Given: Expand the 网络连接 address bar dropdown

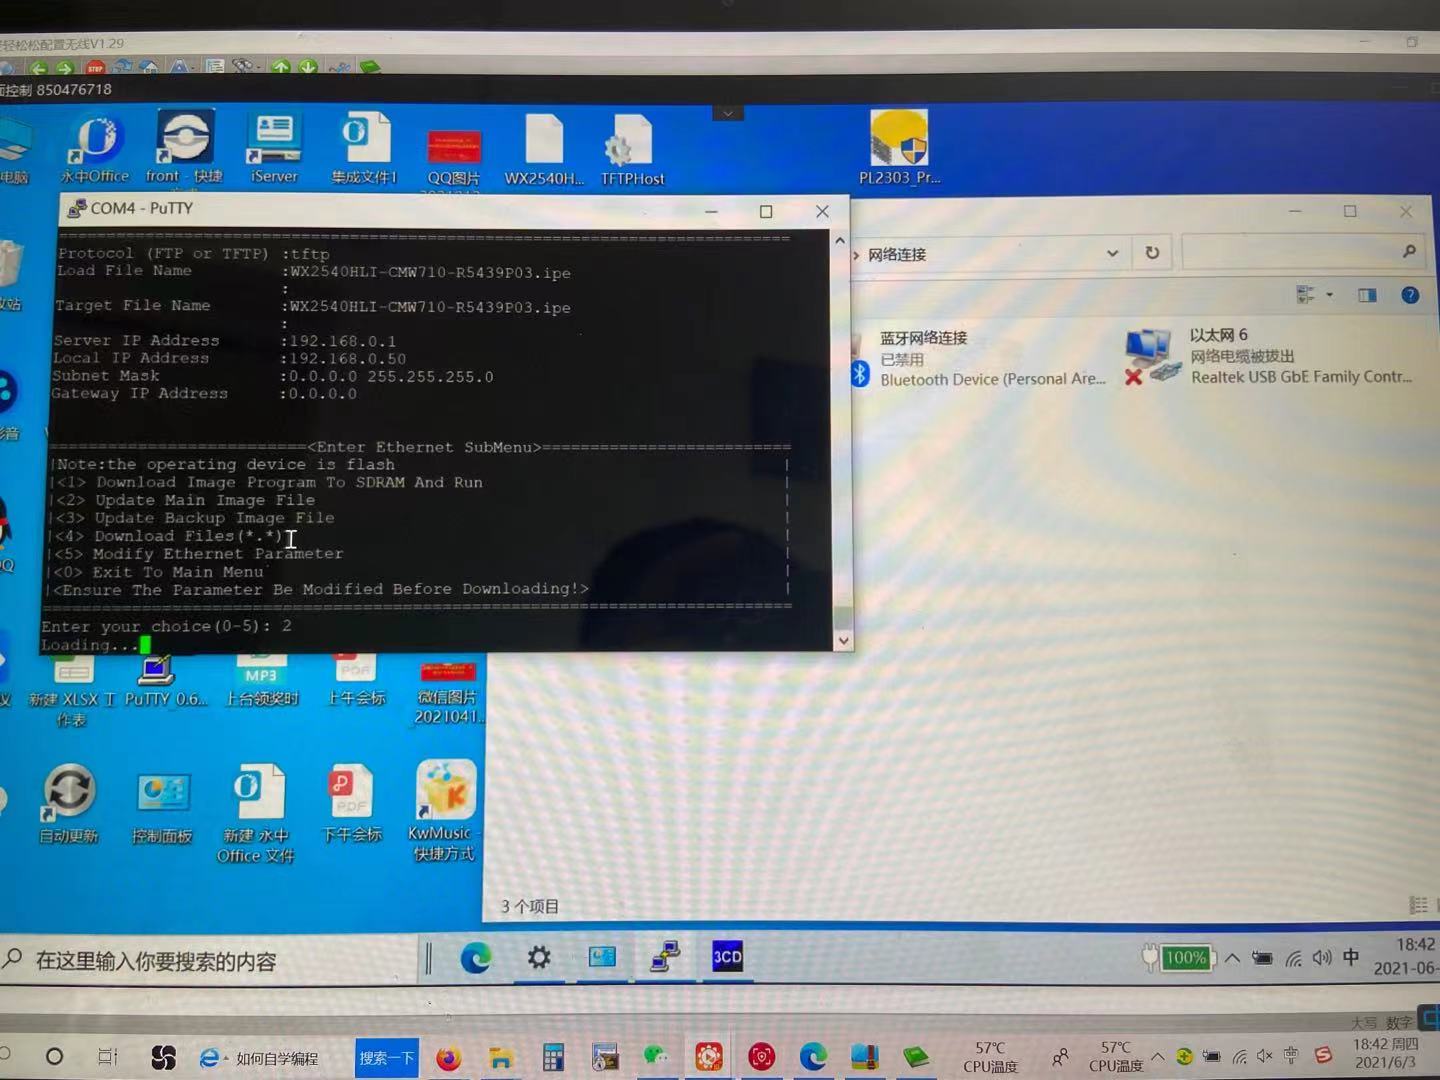Looking at the screenshot, I should (x=1112, y=253).
